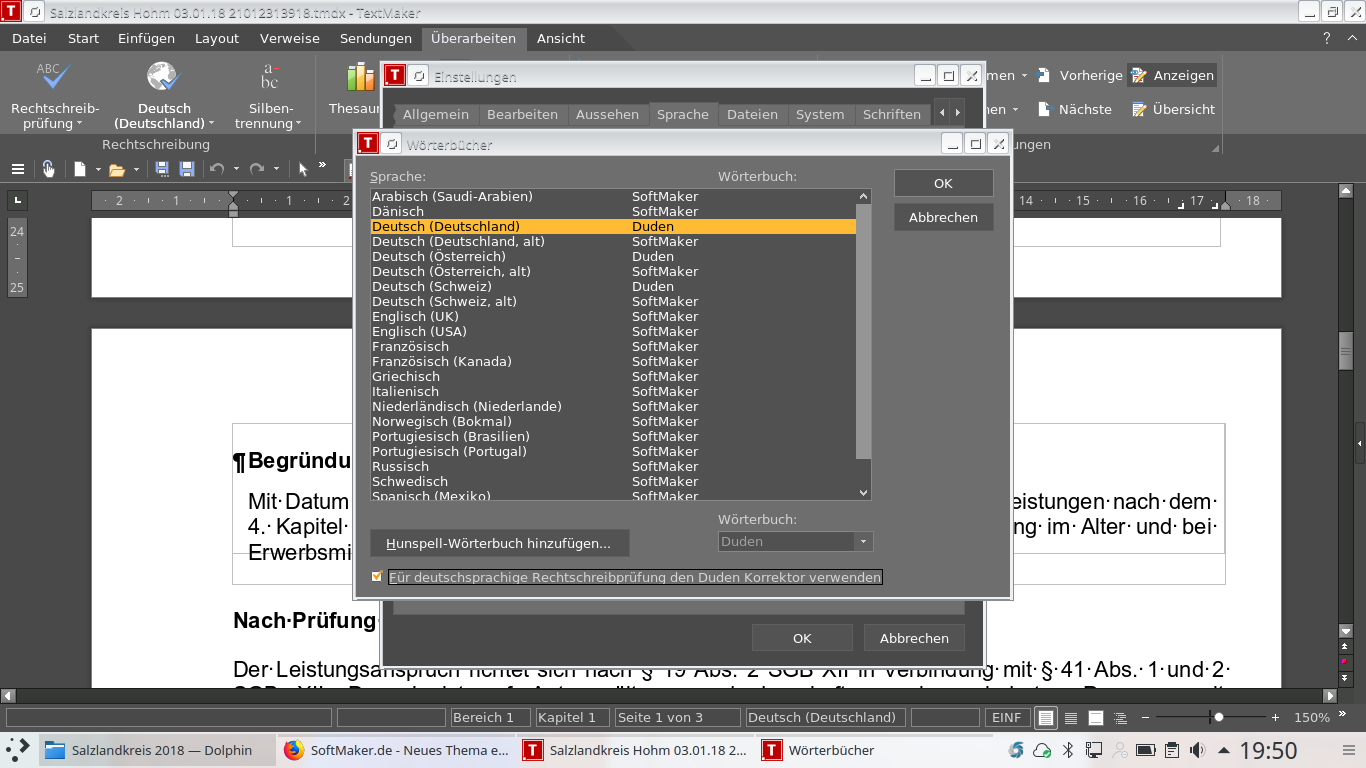Screen dimensions: 1366x768
Task: Open the Thesaurus books icon
Action: pyautogui.click(x=360, y=78)
